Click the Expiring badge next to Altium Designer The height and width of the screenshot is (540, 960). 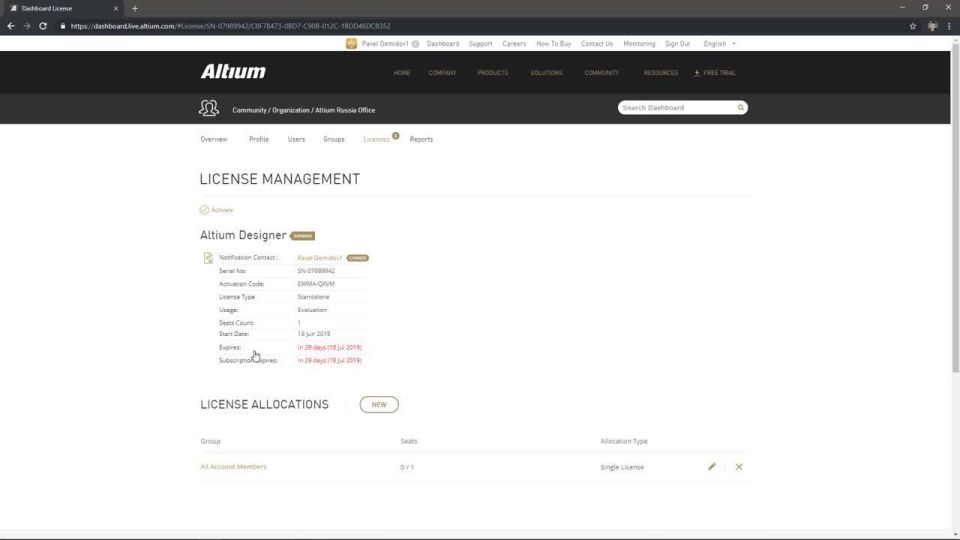(302, 236)
